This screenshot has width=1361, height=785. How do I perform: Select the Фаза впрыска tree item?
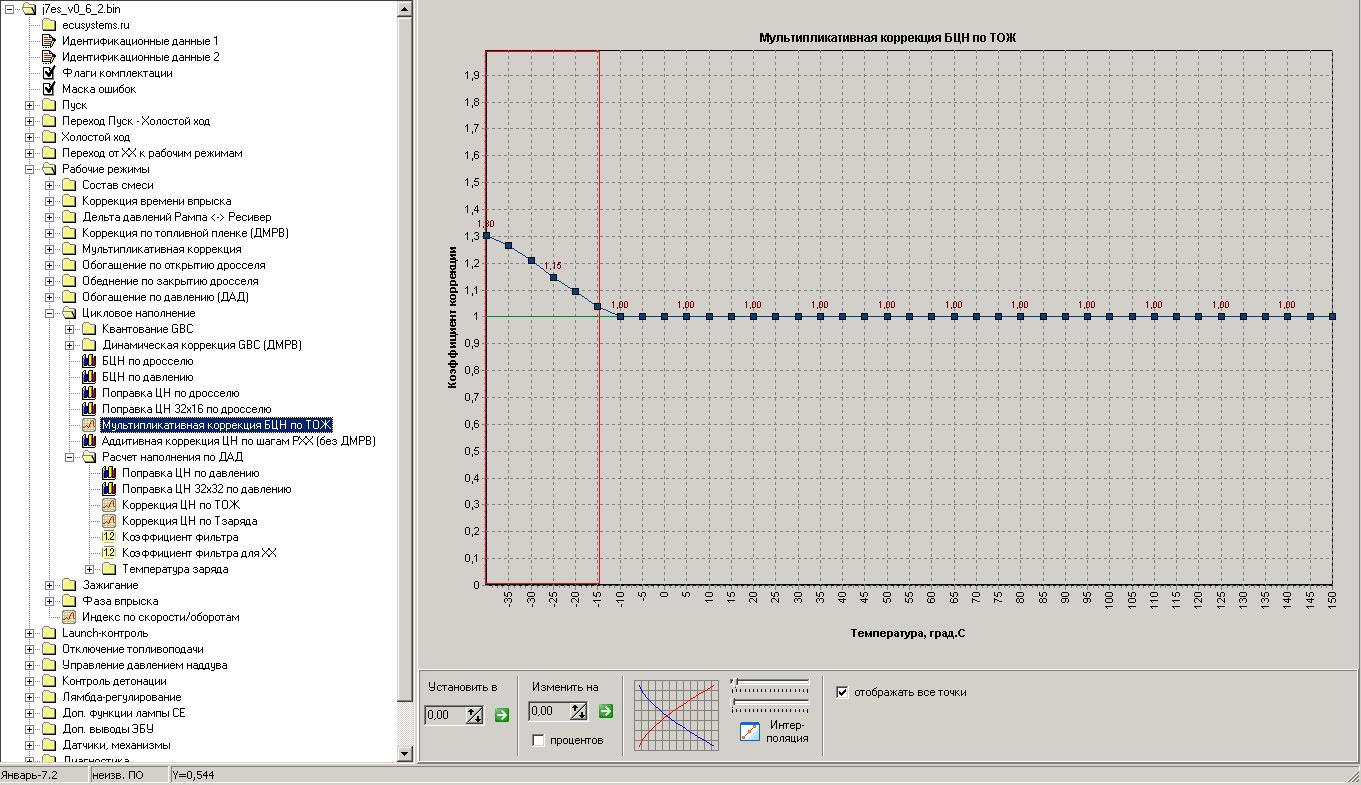pos(120,601)
